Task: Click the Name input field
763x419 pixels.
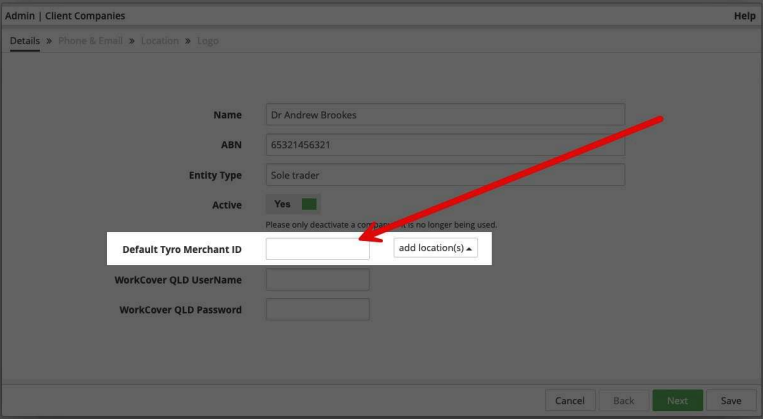Action: (x=445, y=115)
